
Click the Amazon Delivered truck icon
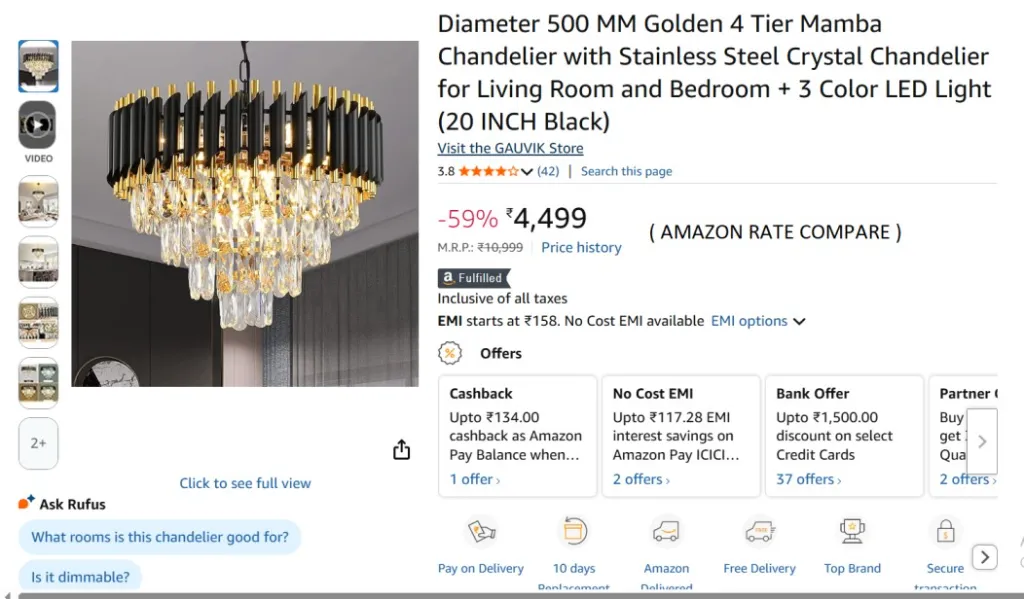[x=666, y=532]
